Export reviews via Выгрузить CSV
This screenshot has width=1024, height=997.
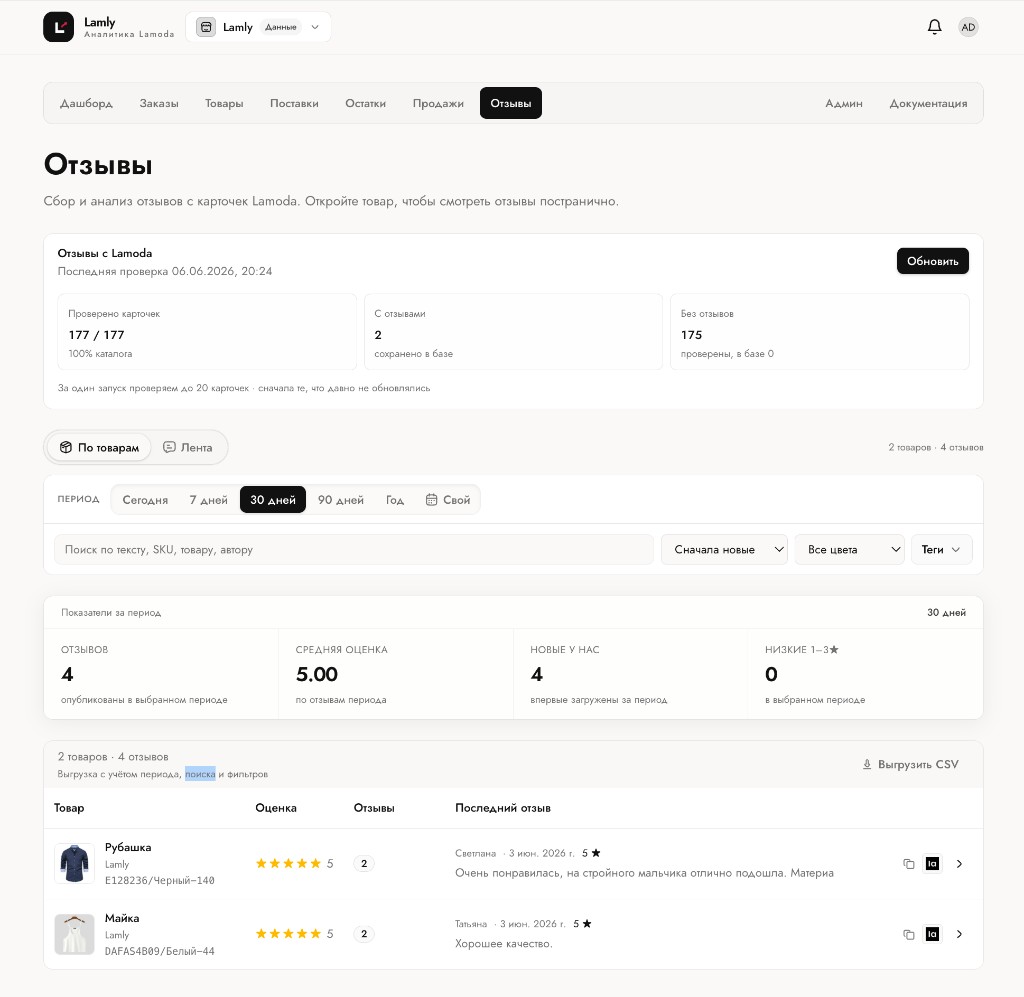coord(910,765)
